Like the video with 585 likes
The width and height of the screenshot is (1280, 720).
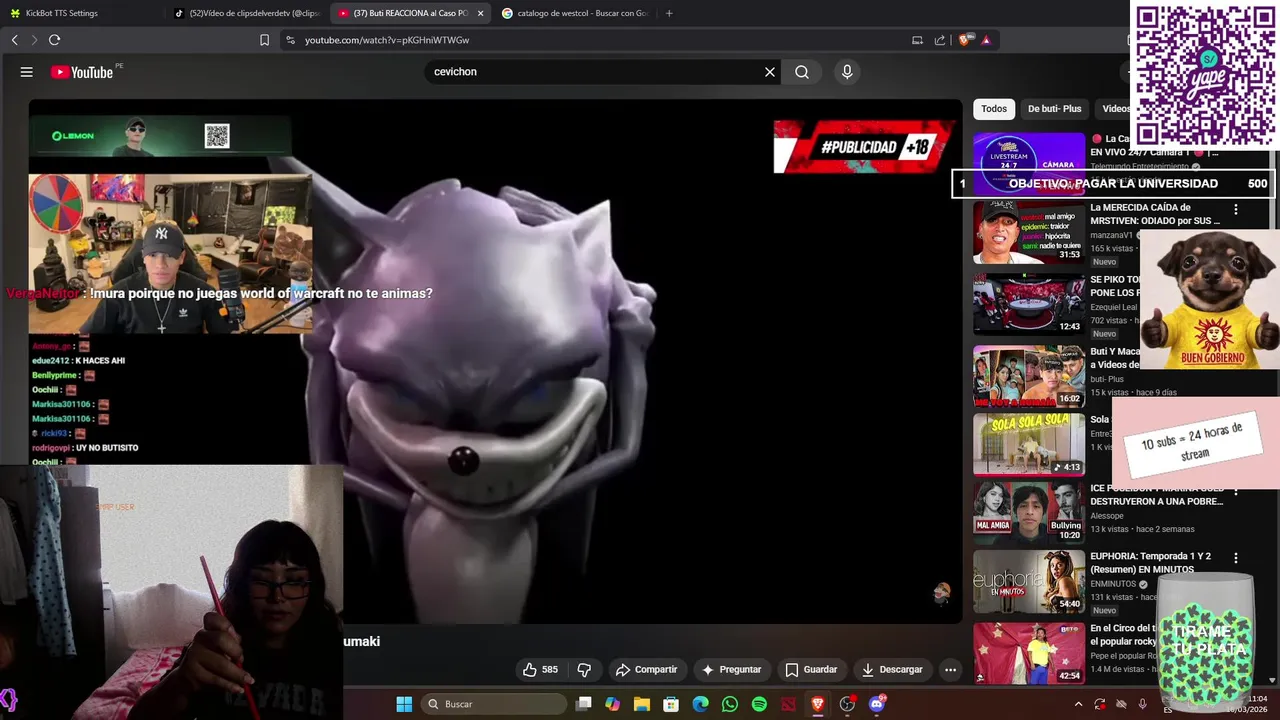click(x=540, y=669)
